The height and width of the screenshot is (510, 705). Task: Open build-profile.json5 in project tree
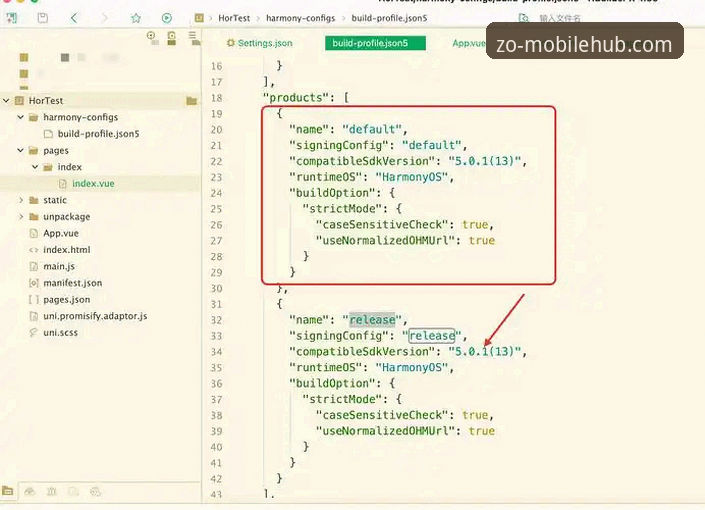coord(98,134)
